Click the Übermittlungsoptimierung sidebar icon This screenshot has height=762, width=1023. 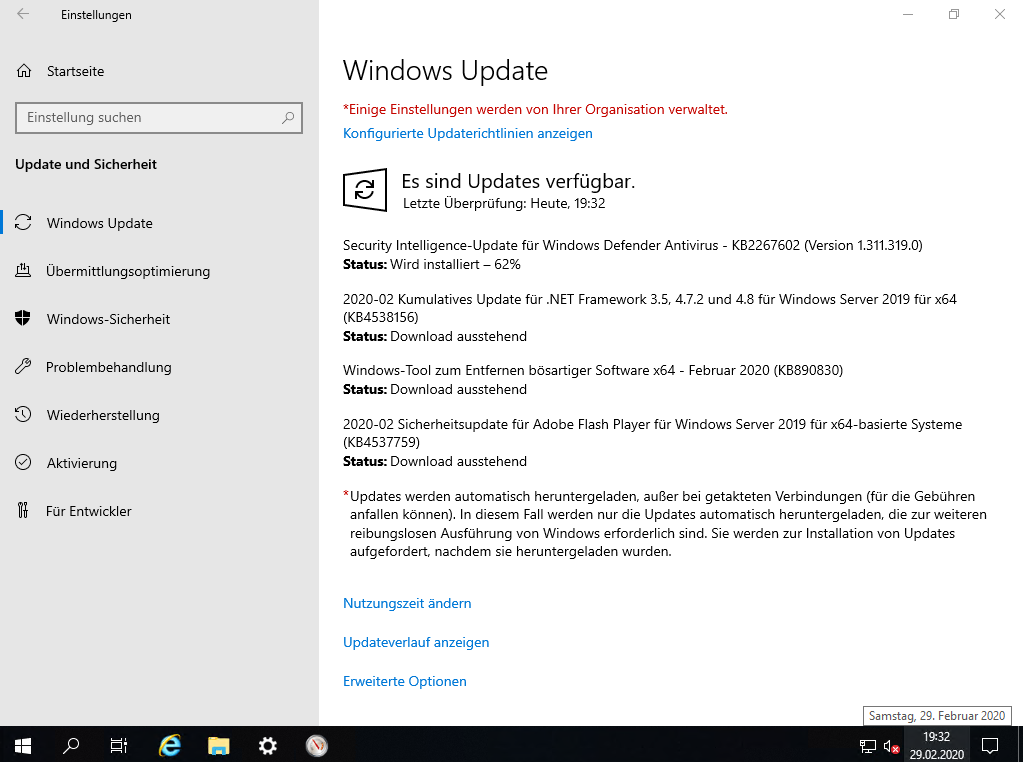coord(23,271)
